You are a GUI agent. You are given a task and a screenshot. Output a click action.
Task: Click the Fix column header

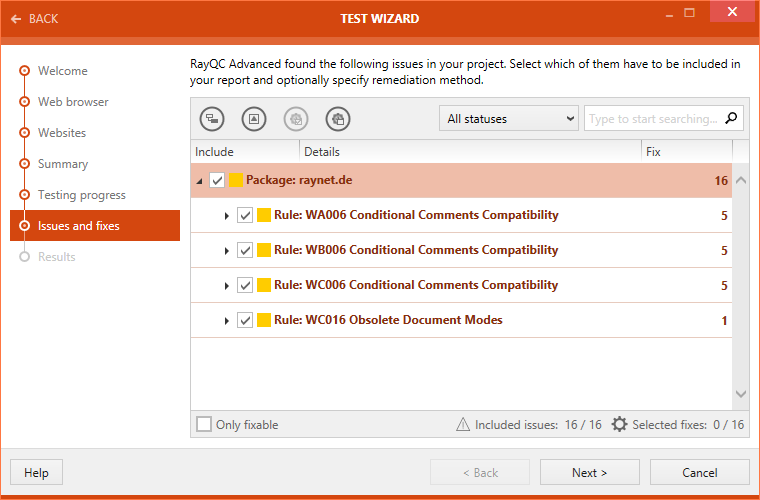pos(687,152)
